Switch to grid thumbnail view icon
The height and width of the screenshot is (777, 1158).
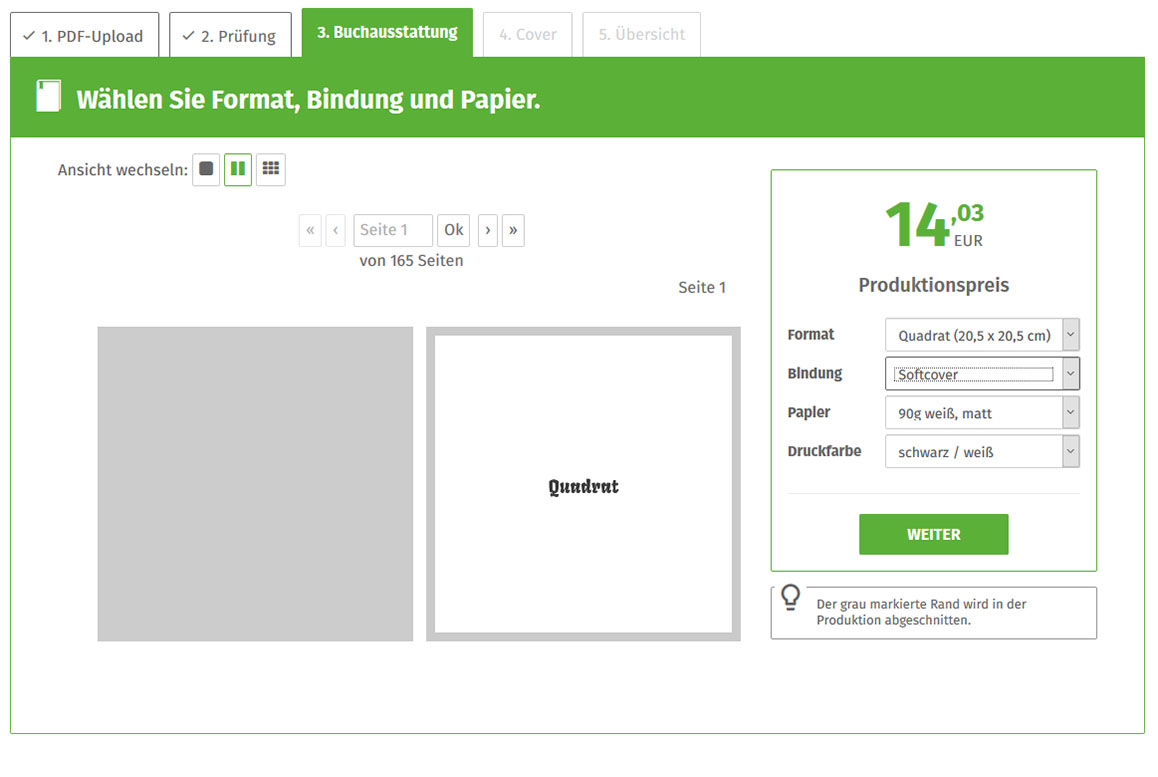click(x=270, y=169)
